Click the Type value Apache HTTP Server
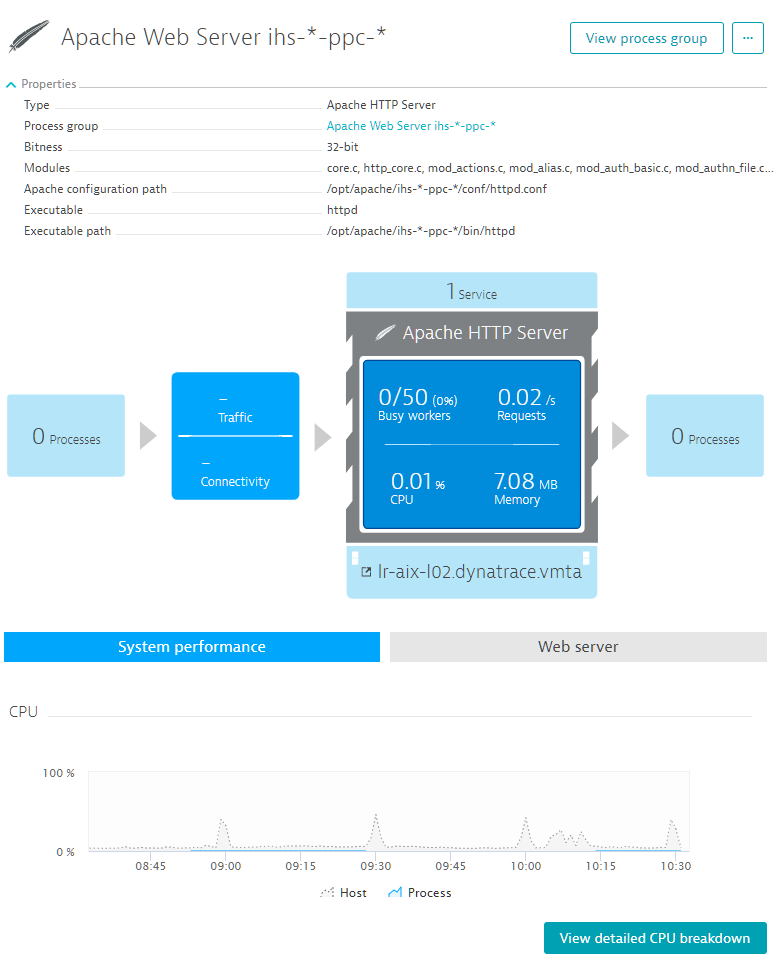776x967 pixels. 381,105
